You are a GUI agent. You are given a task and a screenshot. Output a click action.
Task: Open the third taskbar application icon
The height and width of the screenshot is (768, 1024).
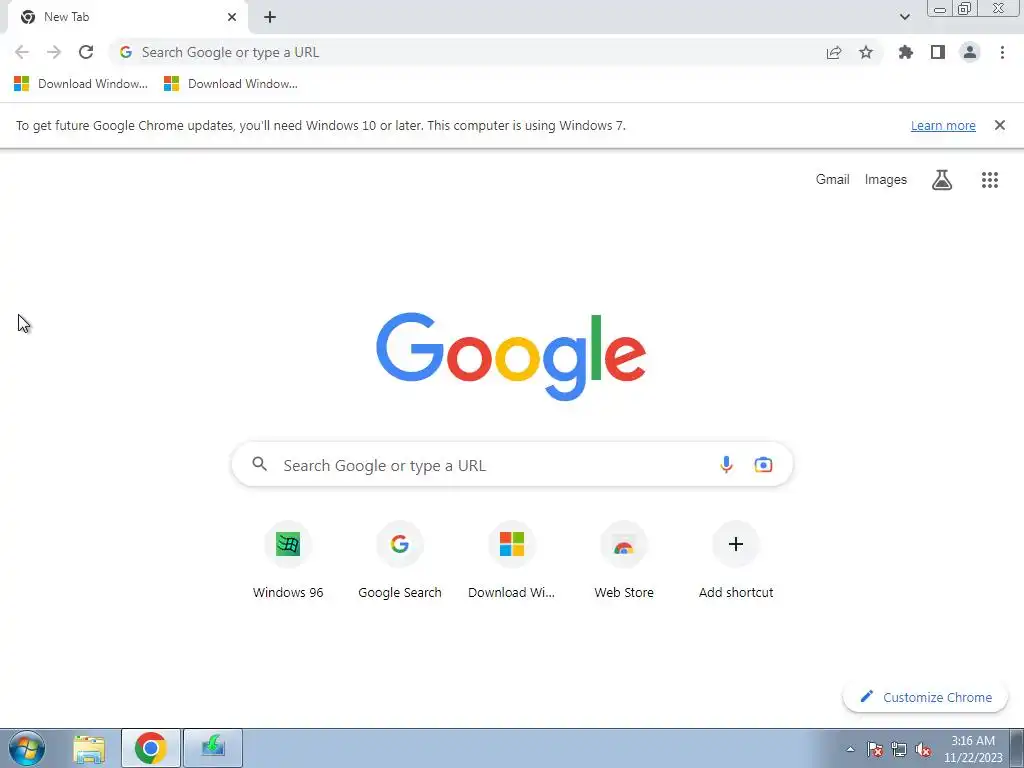(213, 748)
